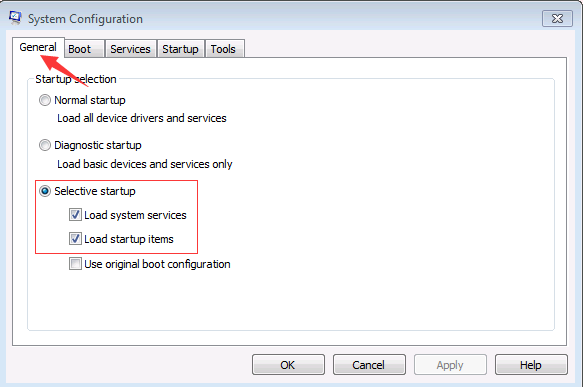
Task: Click the System Configuration title text
Action: (85, 19)
